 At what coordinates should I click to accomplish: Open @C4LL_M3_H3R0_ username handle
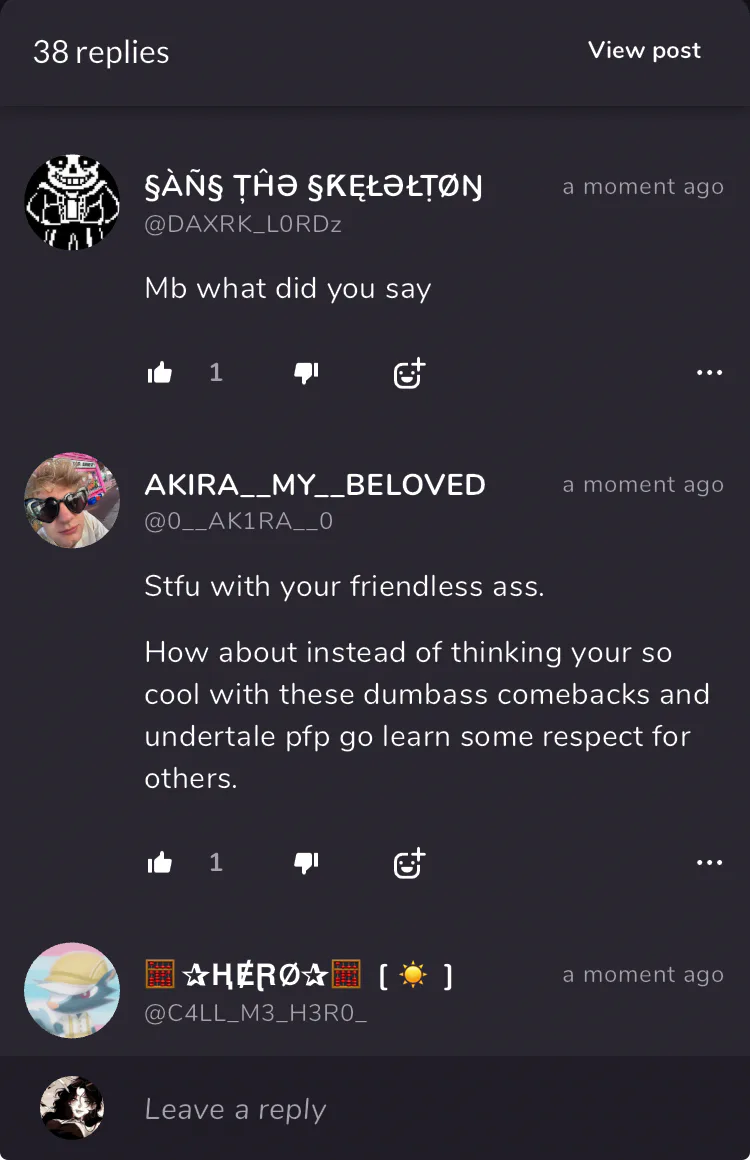[x=255, y=1013]
